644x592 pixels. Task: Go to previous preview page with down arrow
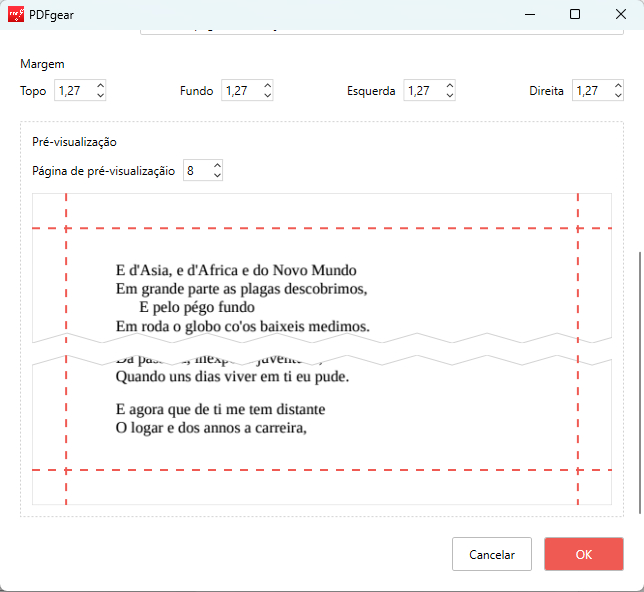coord(217,176)
